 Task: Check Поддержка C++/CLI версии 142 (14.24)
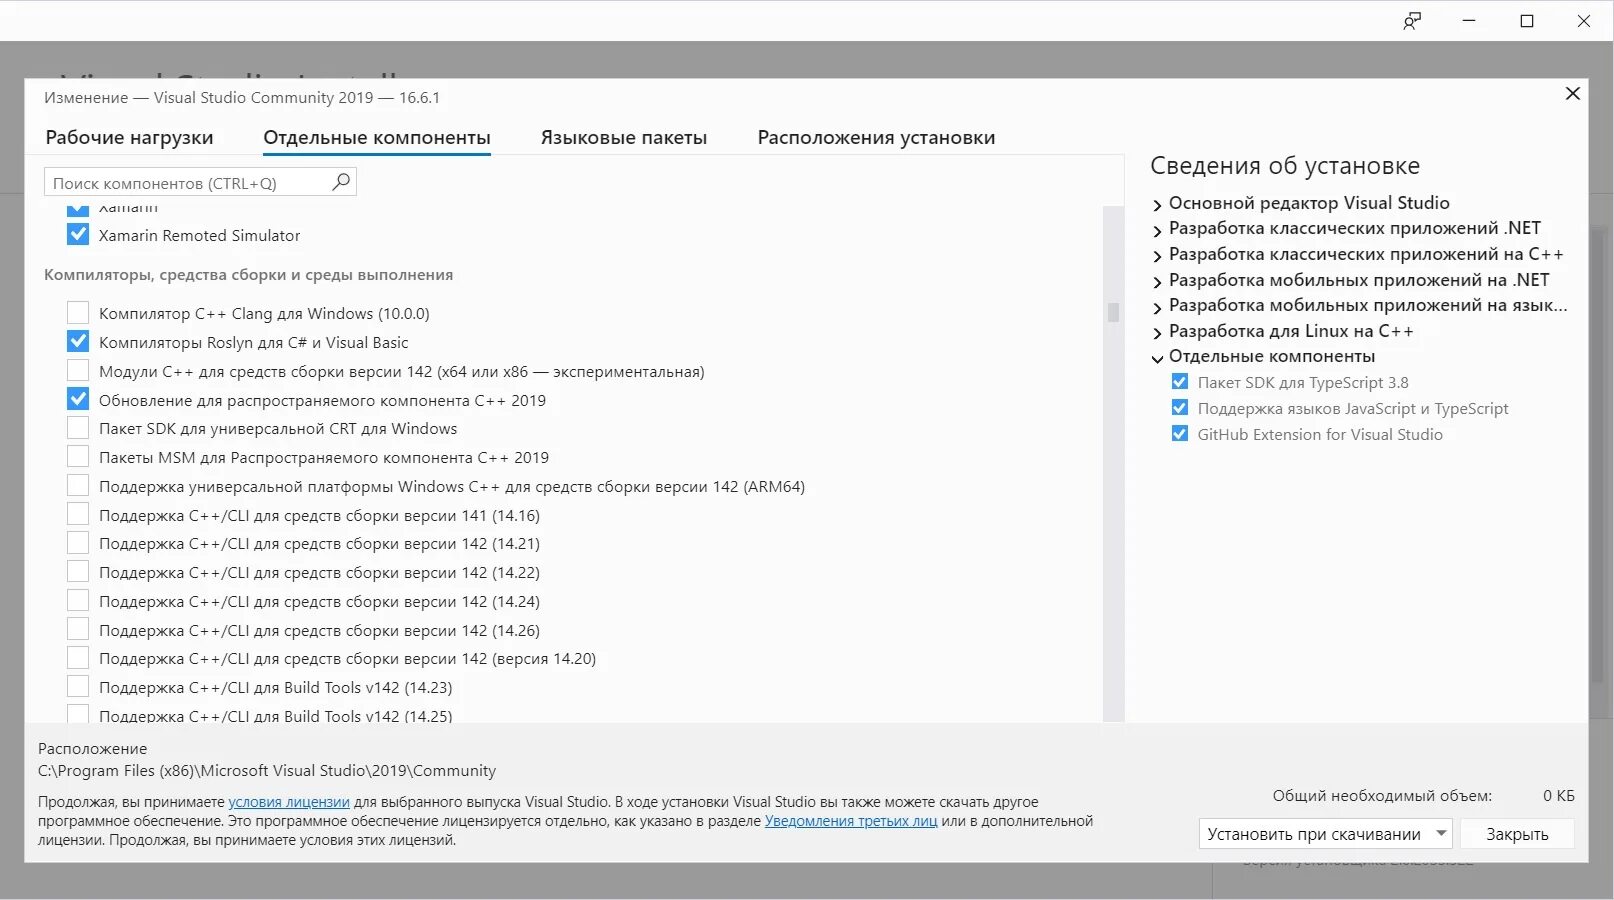pos(78,601)
